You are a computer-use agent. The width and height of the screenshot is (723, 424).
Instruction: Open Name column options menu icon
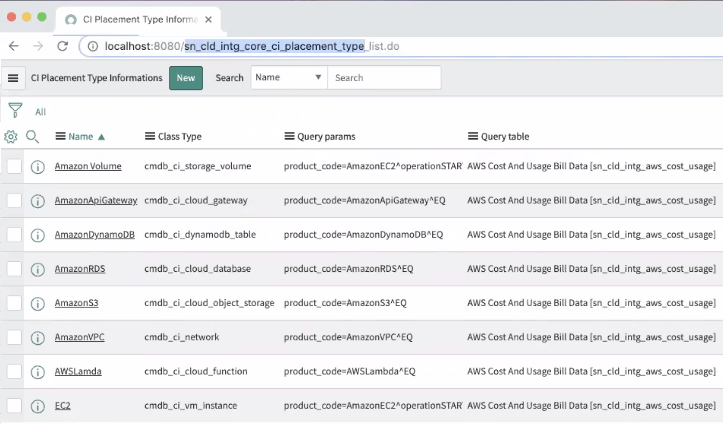(x=60, y=136)
